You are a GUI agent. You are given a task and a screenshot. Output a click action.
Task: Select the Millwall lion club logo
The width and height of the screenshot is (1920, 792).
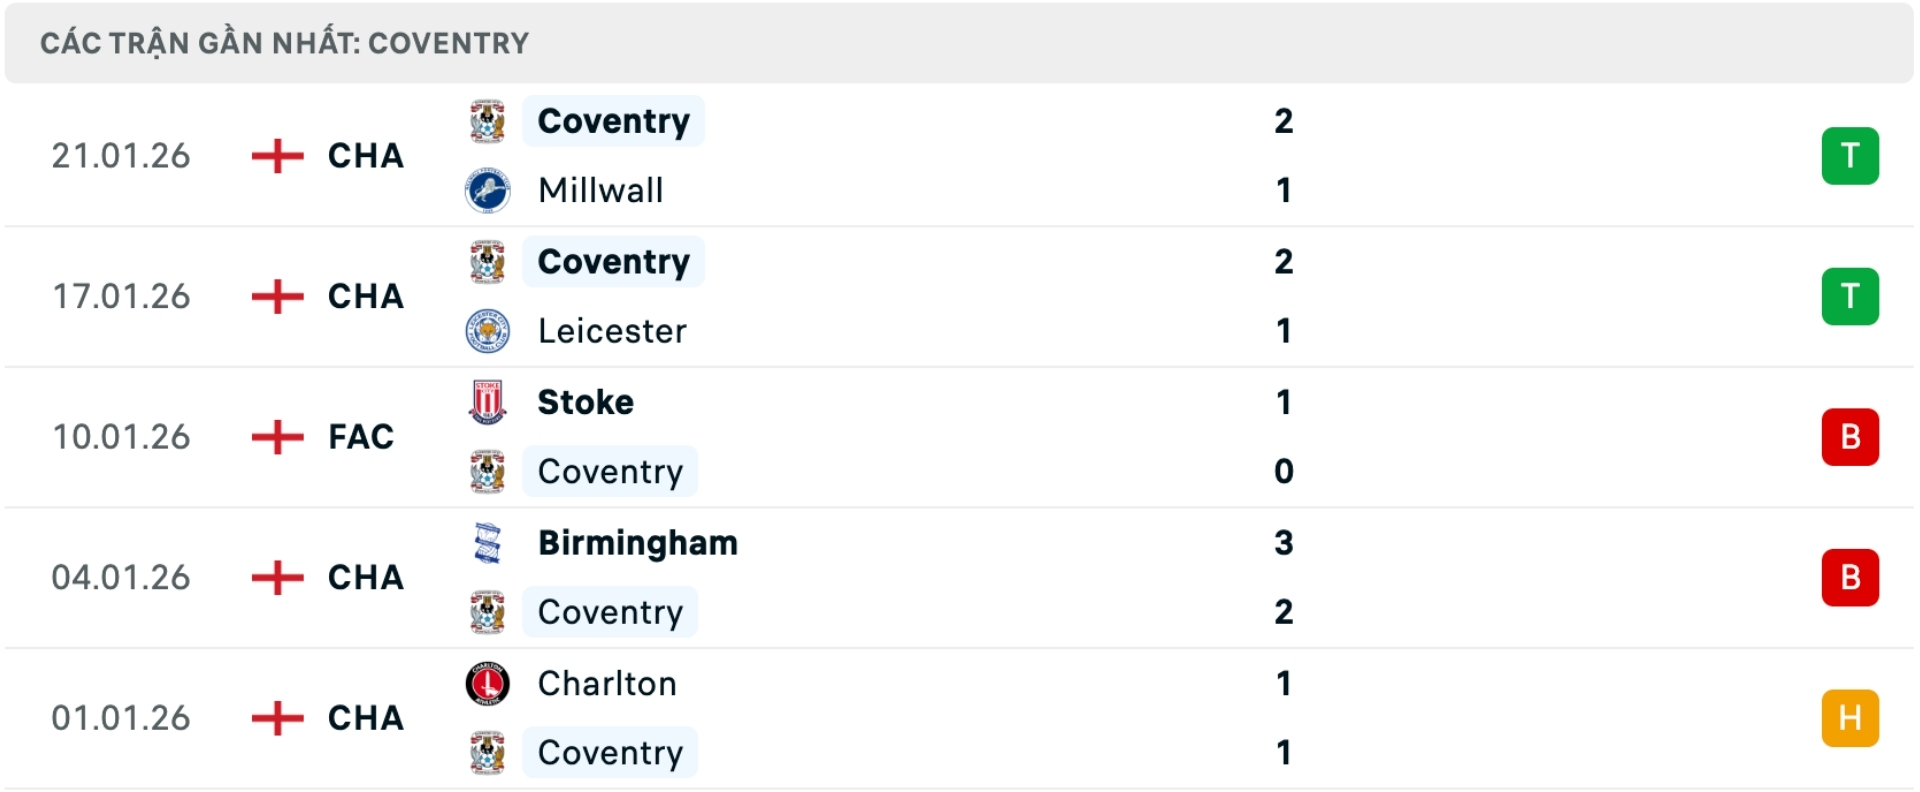pyautogui.click(x=489, y=190)
